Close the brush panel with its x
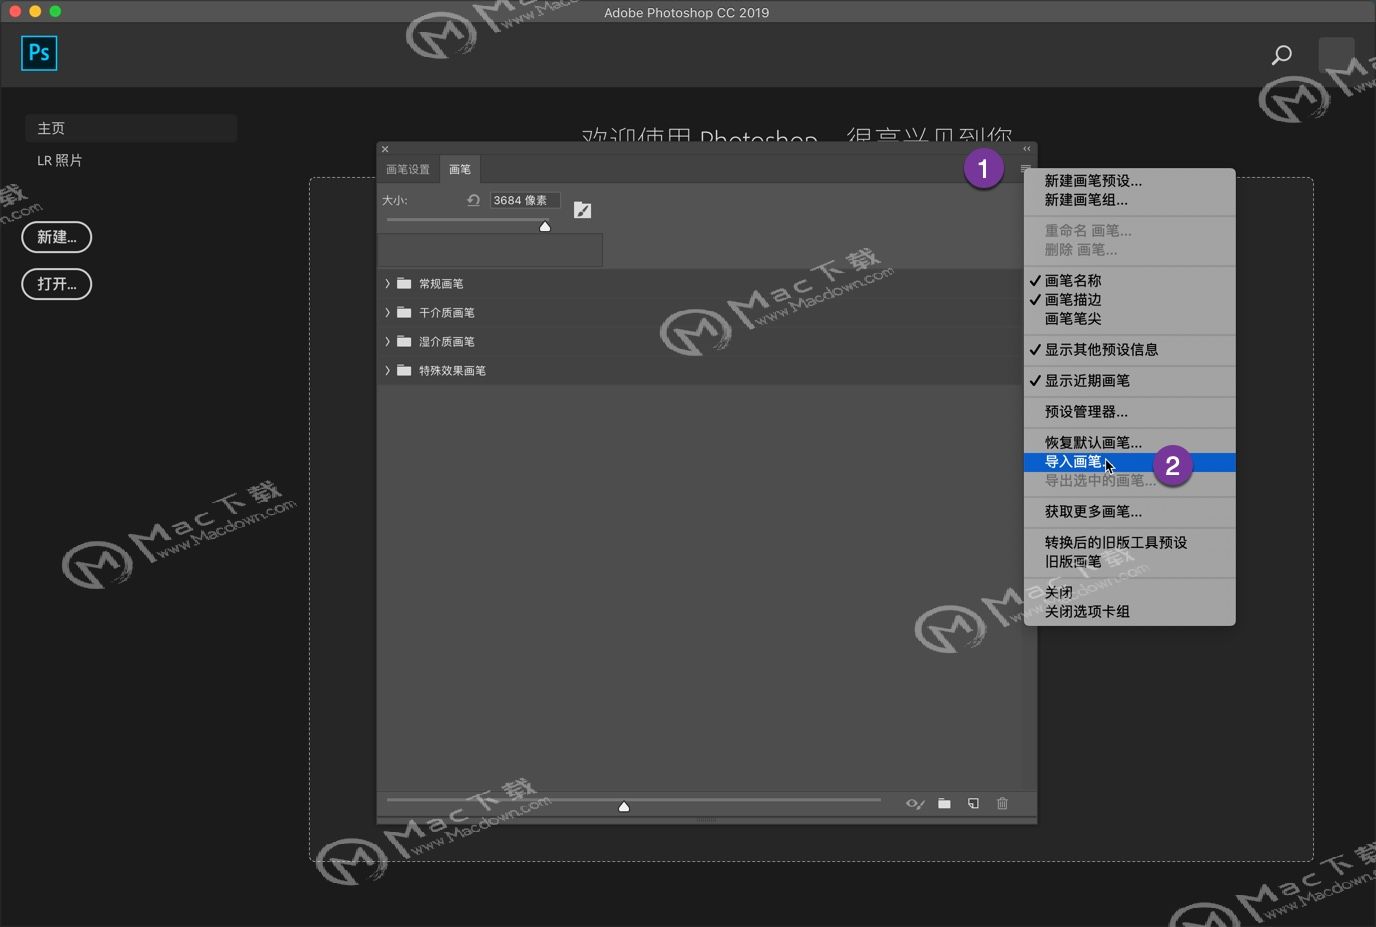Viewport: 1376px width, 927px height. tap(385, 149)
